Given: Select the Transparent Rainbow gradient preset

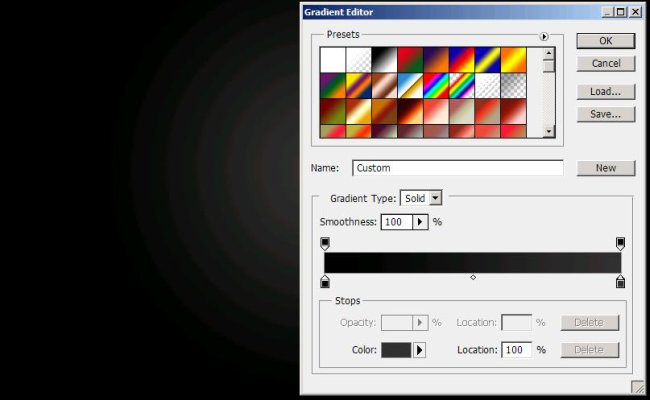Looking at the screenshot, I should tap(462, 86).
